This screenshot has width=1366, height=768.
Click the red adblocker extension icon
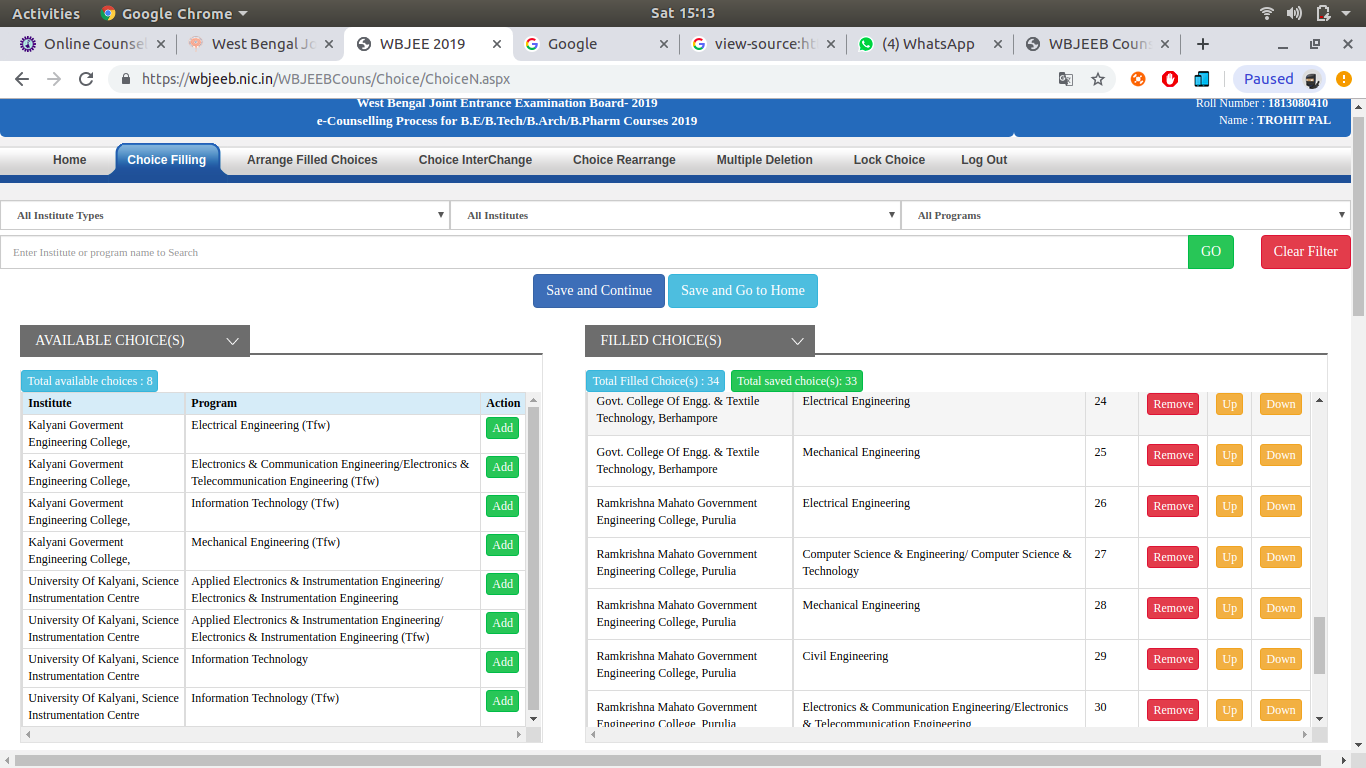1170,79
